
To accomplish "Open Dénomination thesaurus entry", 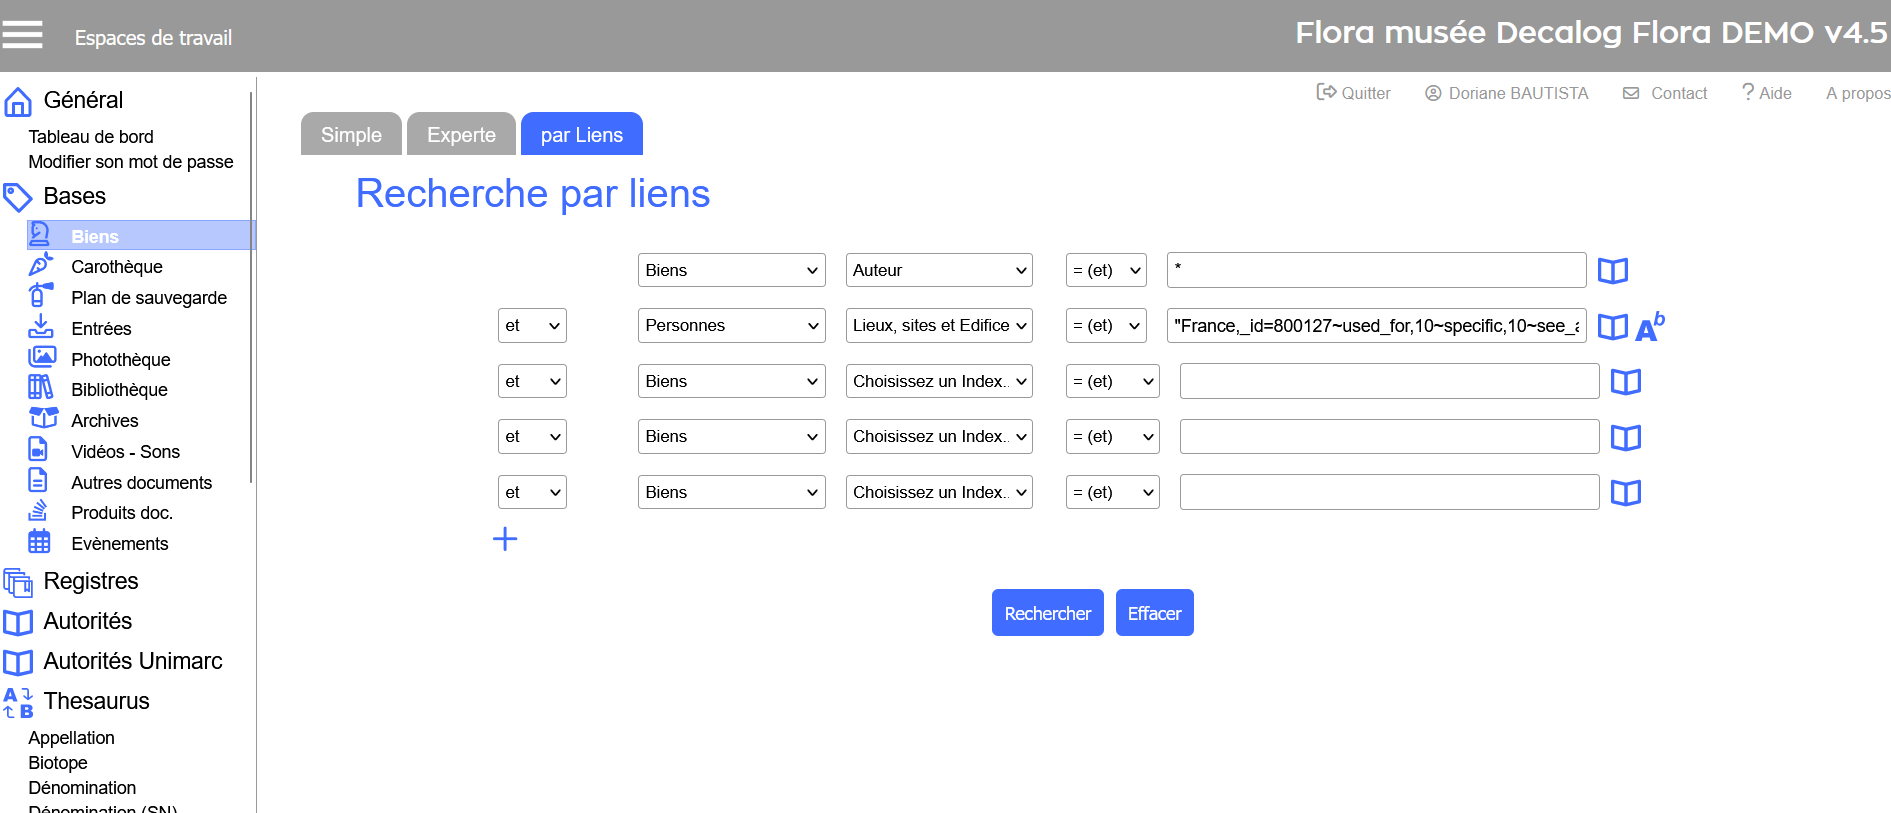I will point(82,788).
